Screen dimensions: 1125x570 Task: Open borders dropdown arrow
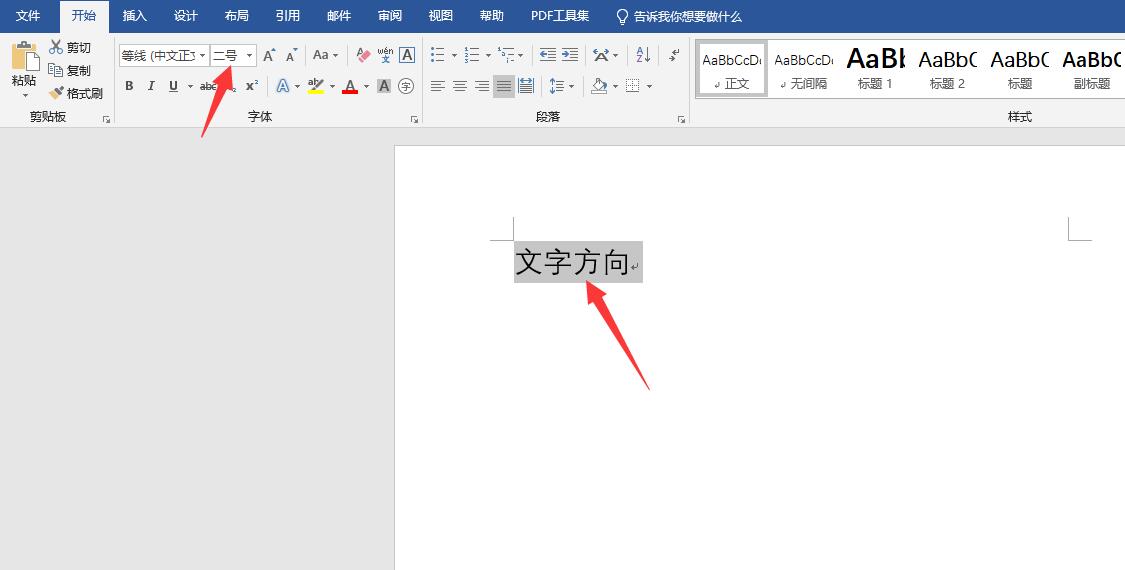tap(649, 86)
